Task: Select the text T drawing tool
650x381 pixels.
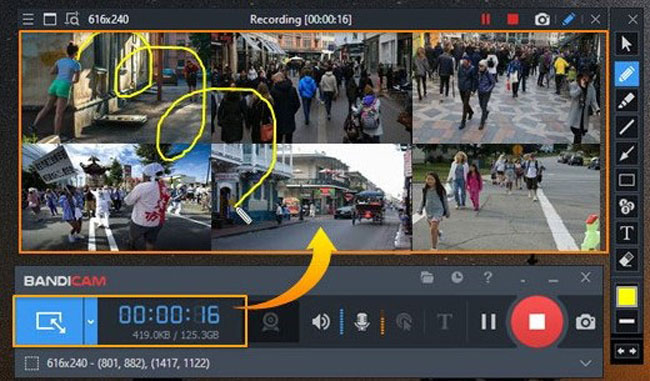Action: [x=626, y=233]
